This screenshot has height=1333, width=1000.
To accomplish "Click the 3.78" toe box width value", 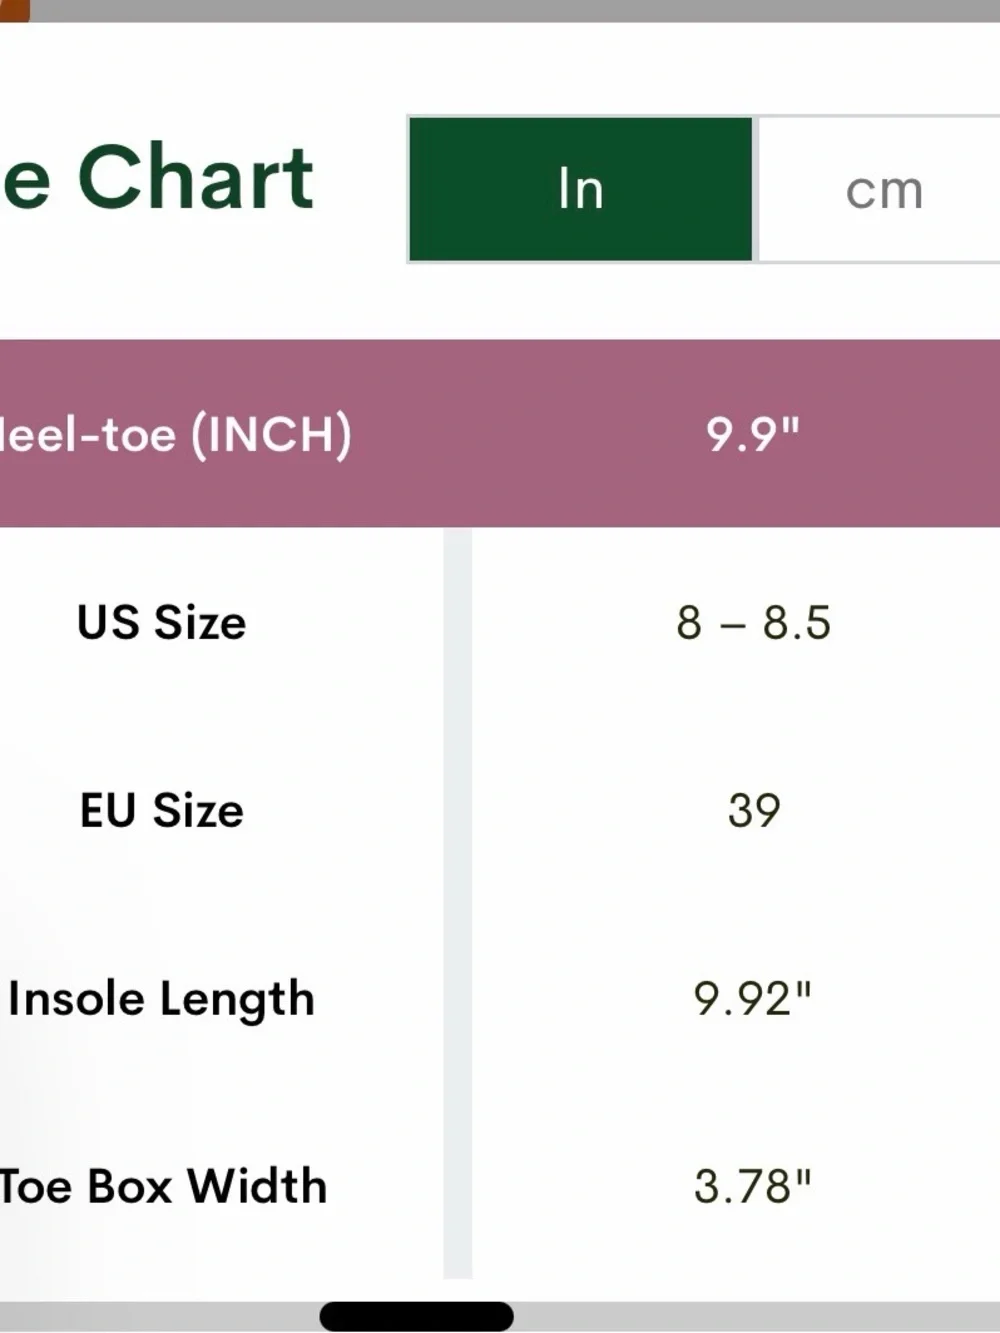I will point(753,1186).
